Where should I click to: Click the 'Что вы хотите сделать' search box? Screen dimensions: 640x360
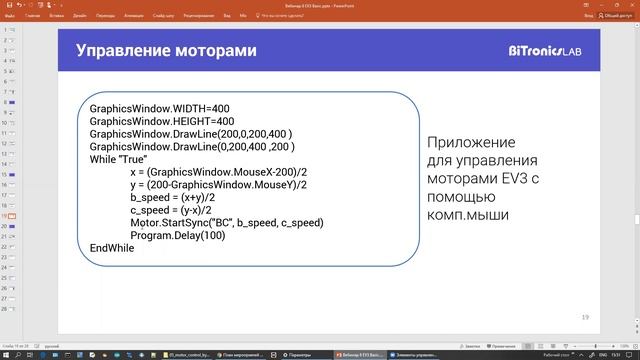click(x=280, y=16)
